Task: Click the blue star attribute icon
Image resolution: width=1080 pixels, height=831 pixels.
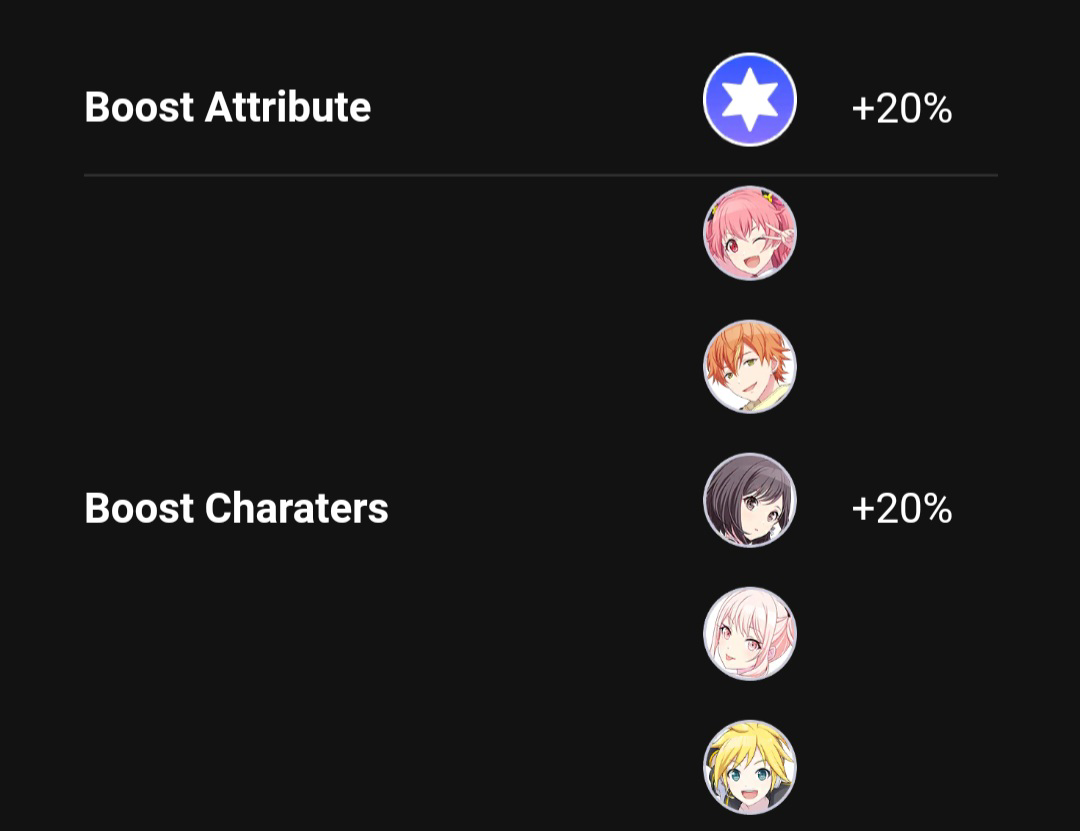Action: (x=750, y=100)
